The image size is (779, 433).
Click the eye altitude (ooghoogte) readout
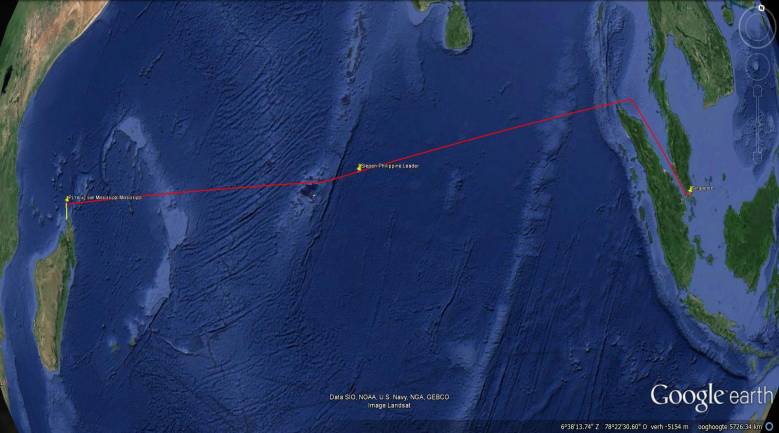pos(729,427)
